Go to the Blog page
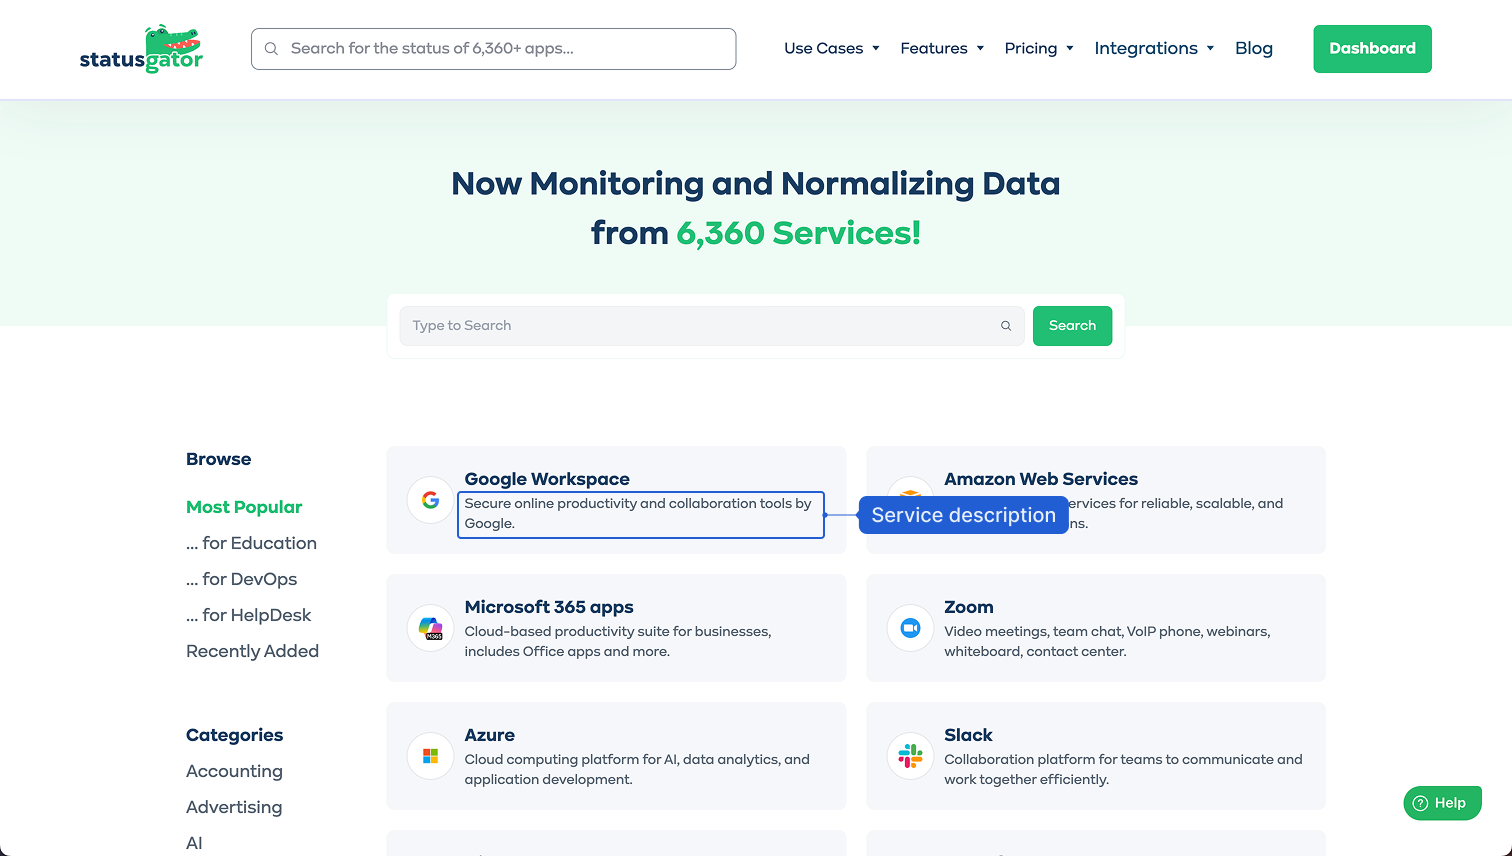This screenshot has height=856, width=1512. pos(1254,48)
